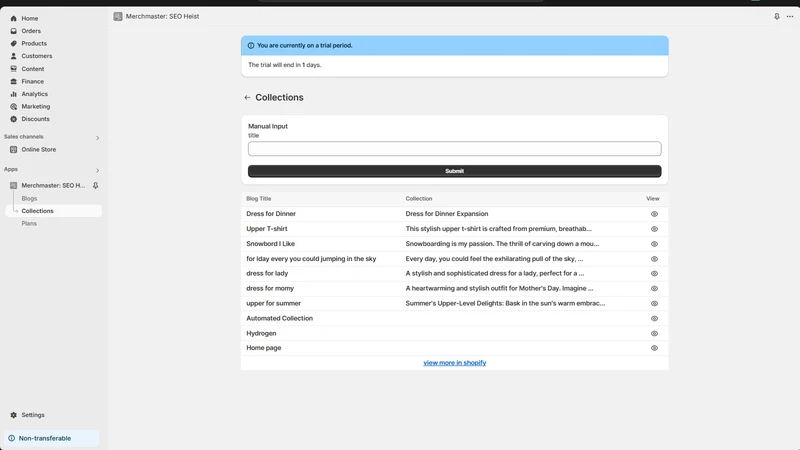View the Hydrogen row eye icon
800x450 pixels.
[x=654, y=334]
